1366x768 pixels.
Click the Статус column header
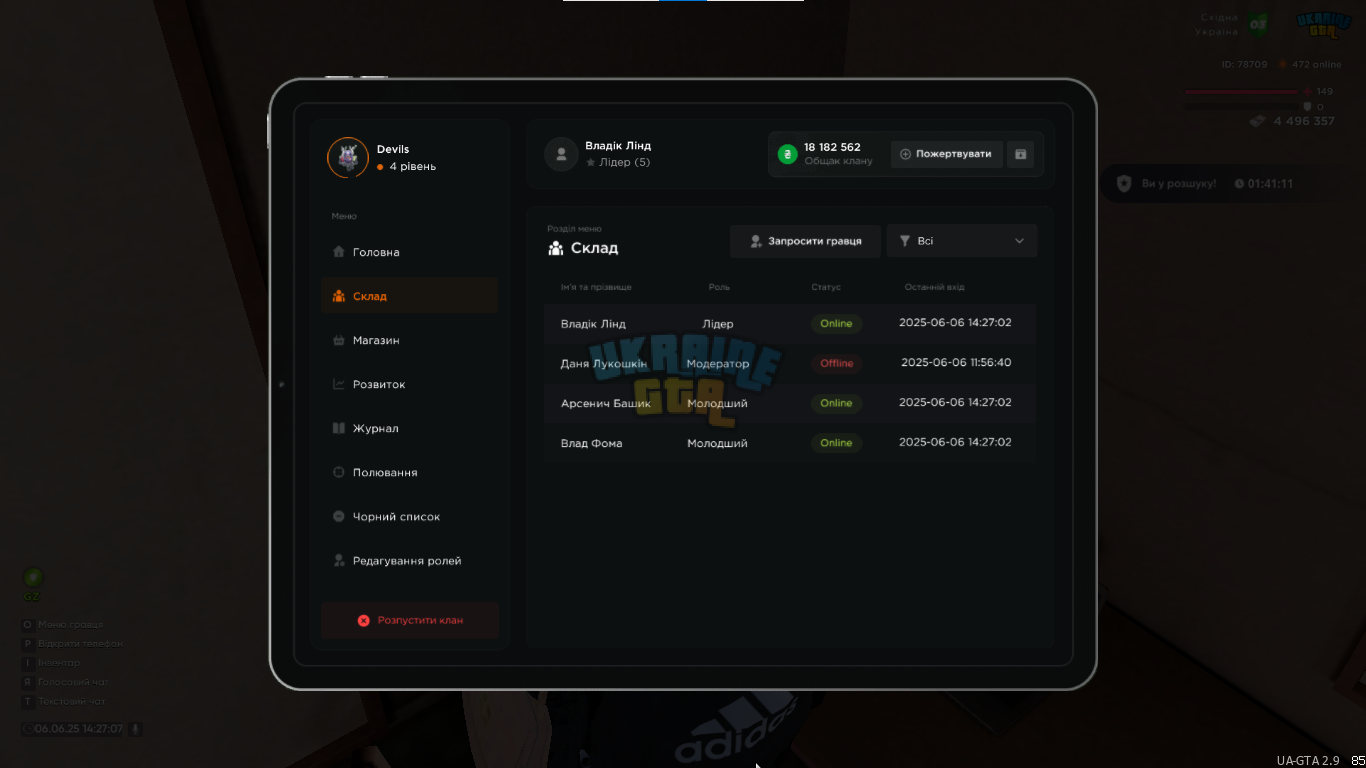(x=826, y=287)
